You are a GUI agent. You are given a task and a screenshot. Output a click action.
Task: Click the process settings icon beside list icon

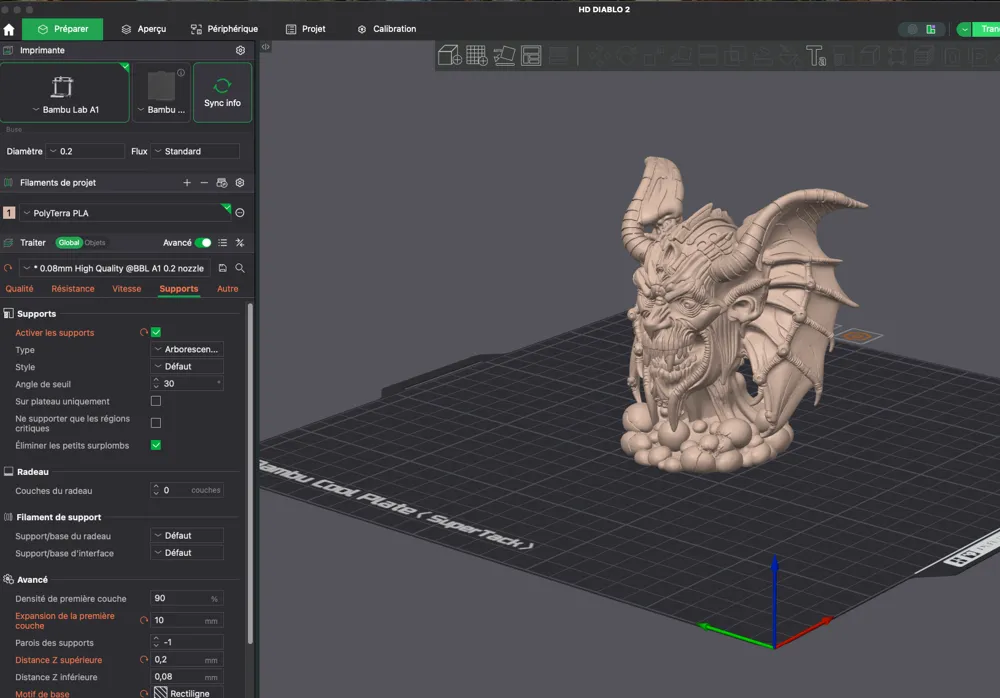[x=240, y=242]
